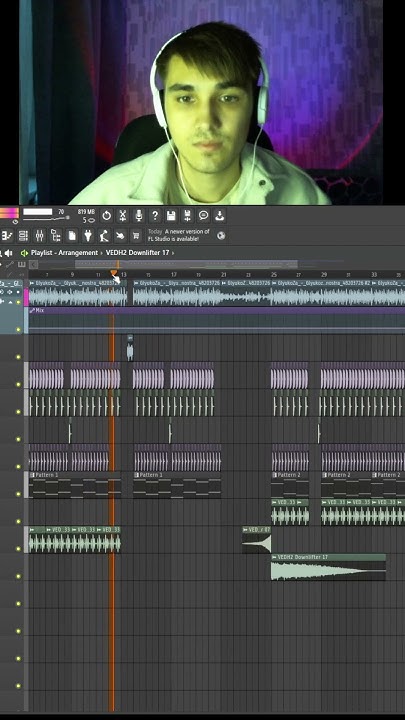Mute the Pattern 1 clips track
The height and width of the screenshot is (720, 405).
[x=18, y=494]
